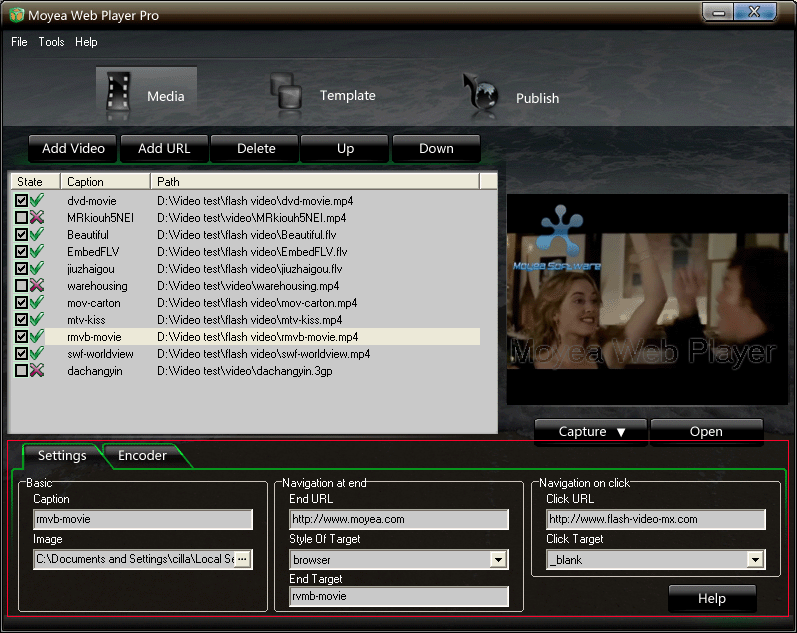Click the Image path input field
This screenshot has height=633, width=797.
click(134, 559)
